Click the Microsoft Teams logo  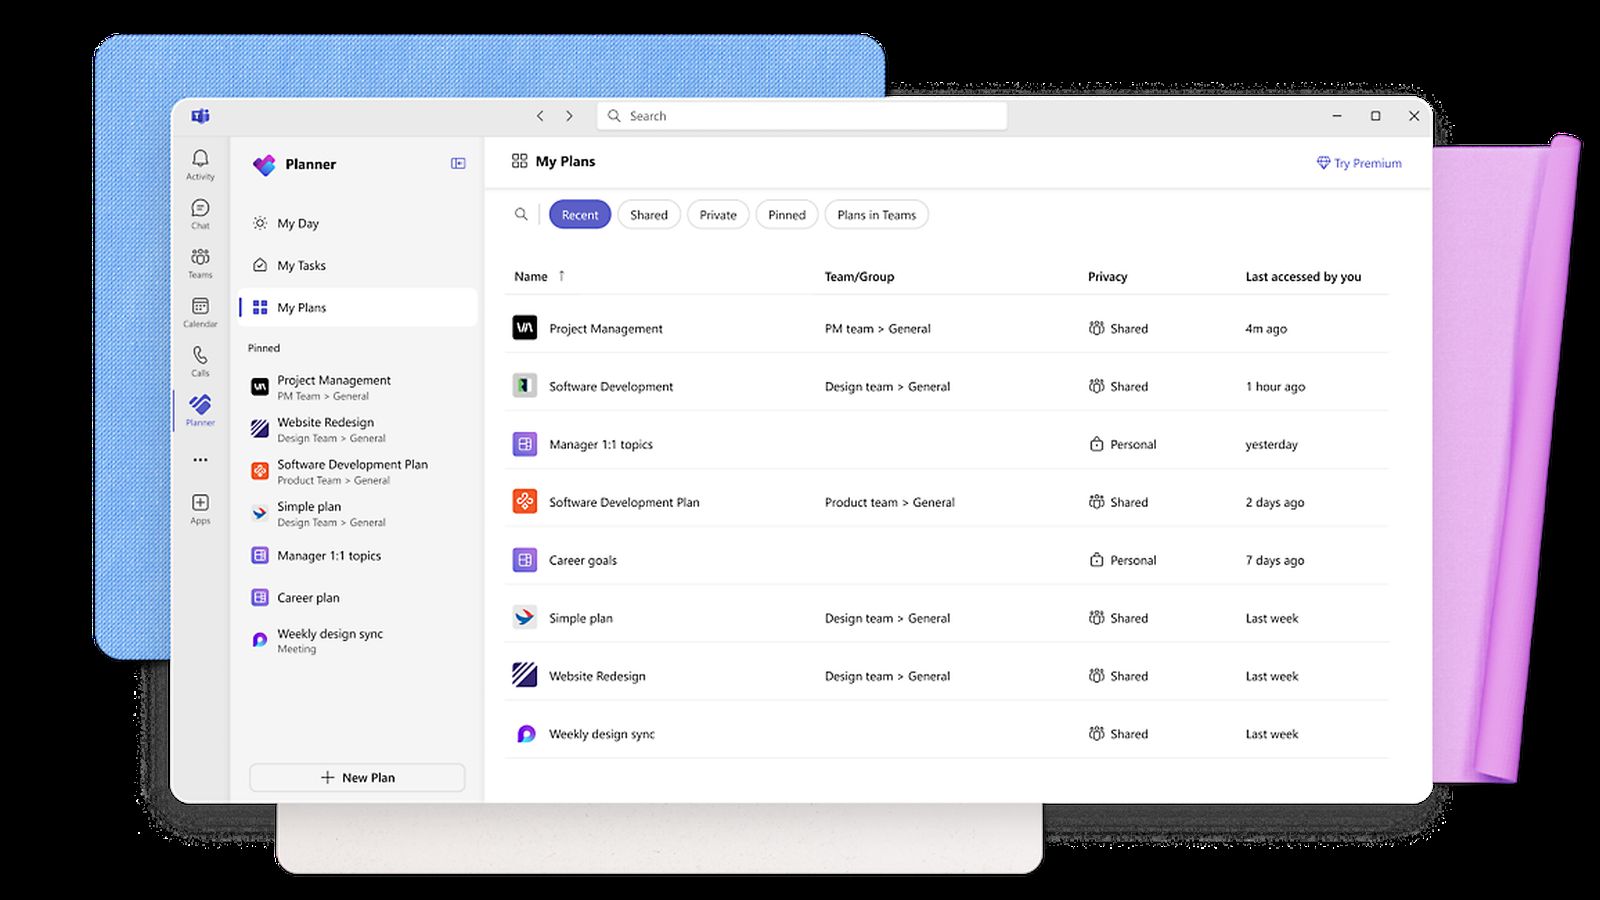200,116
